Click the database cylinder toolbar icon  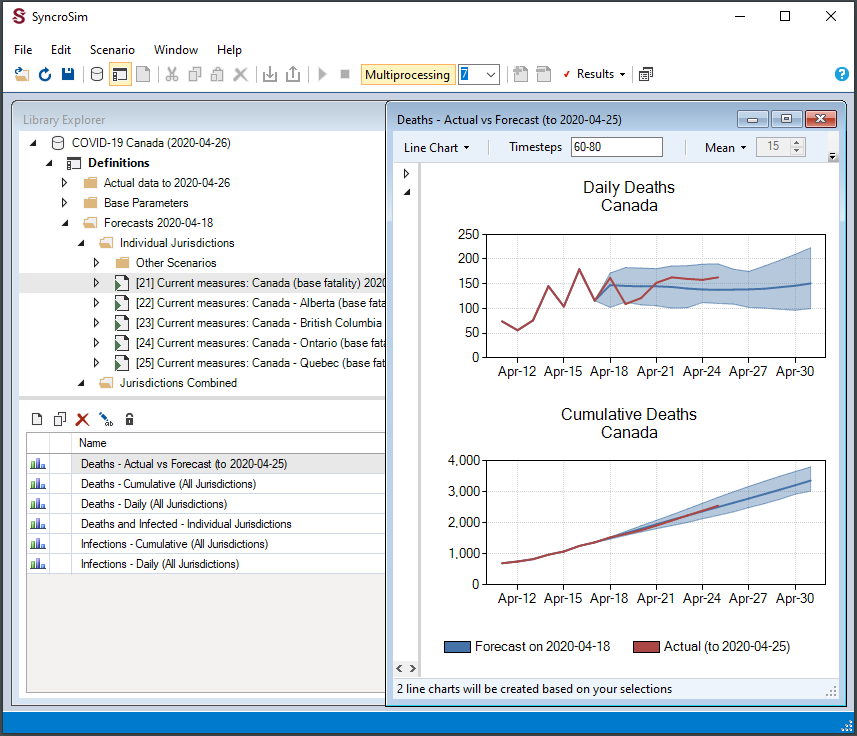(97, 74)
